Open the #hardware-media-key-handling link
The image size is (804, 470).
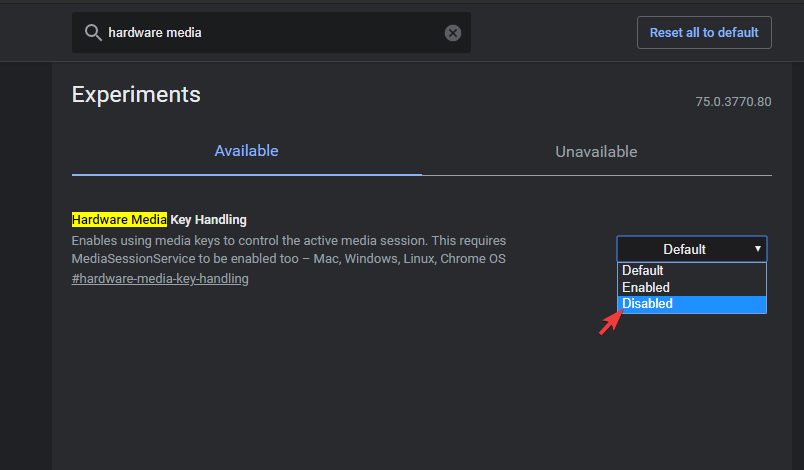(160, 279)
